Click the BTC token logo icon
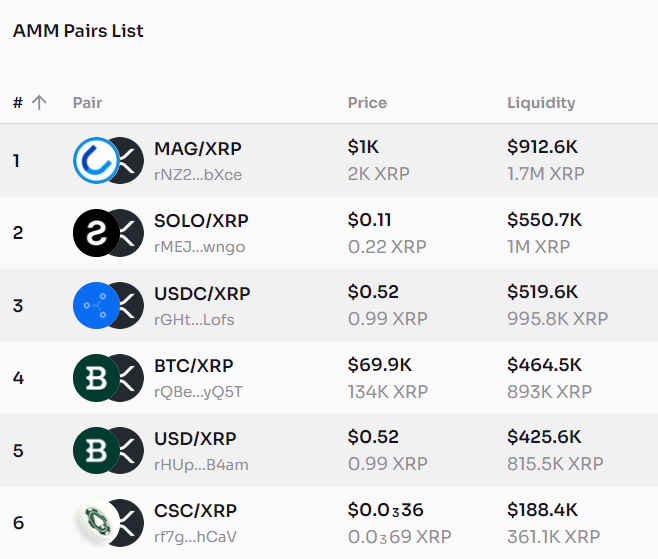The width and height of the screenshot is (658, 559). 96,378
